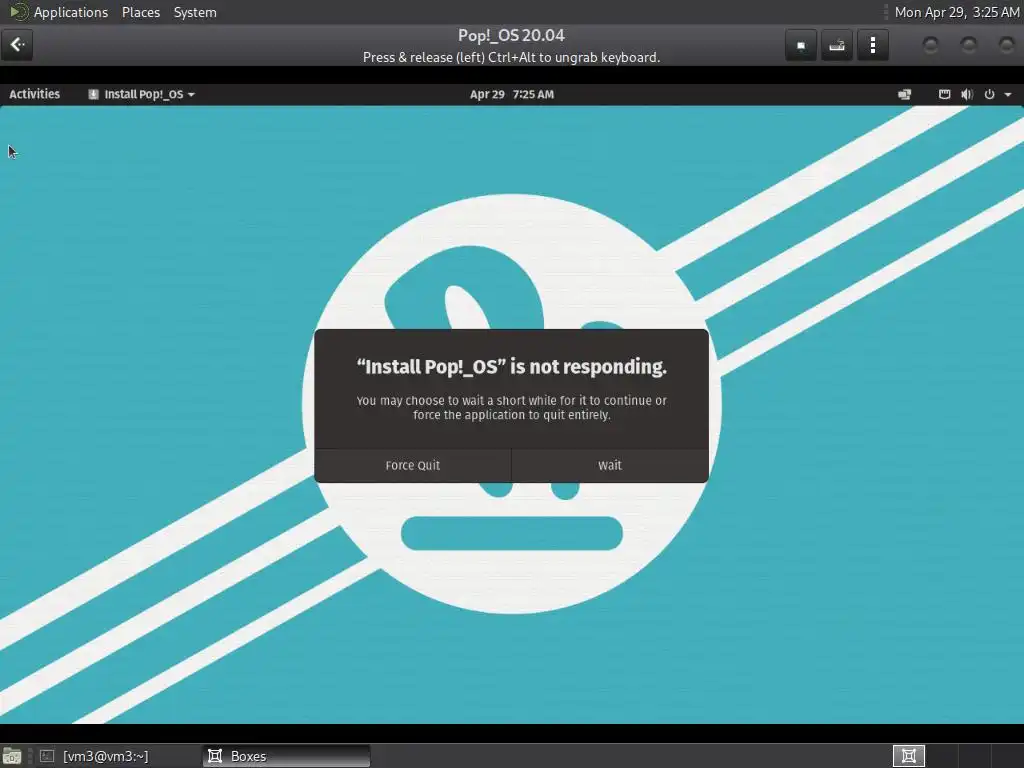Open the send keyboard shortcut button
This screenshot has height=768, width=1024.
837,45
